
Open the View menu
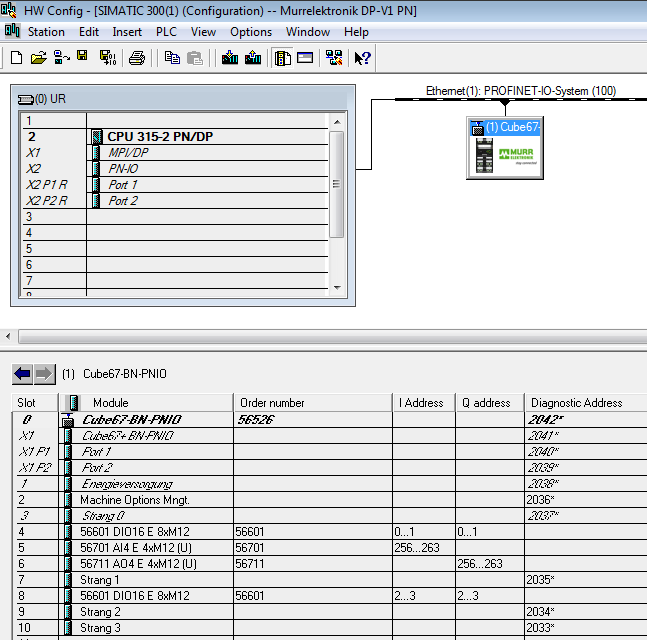(203, 32)
